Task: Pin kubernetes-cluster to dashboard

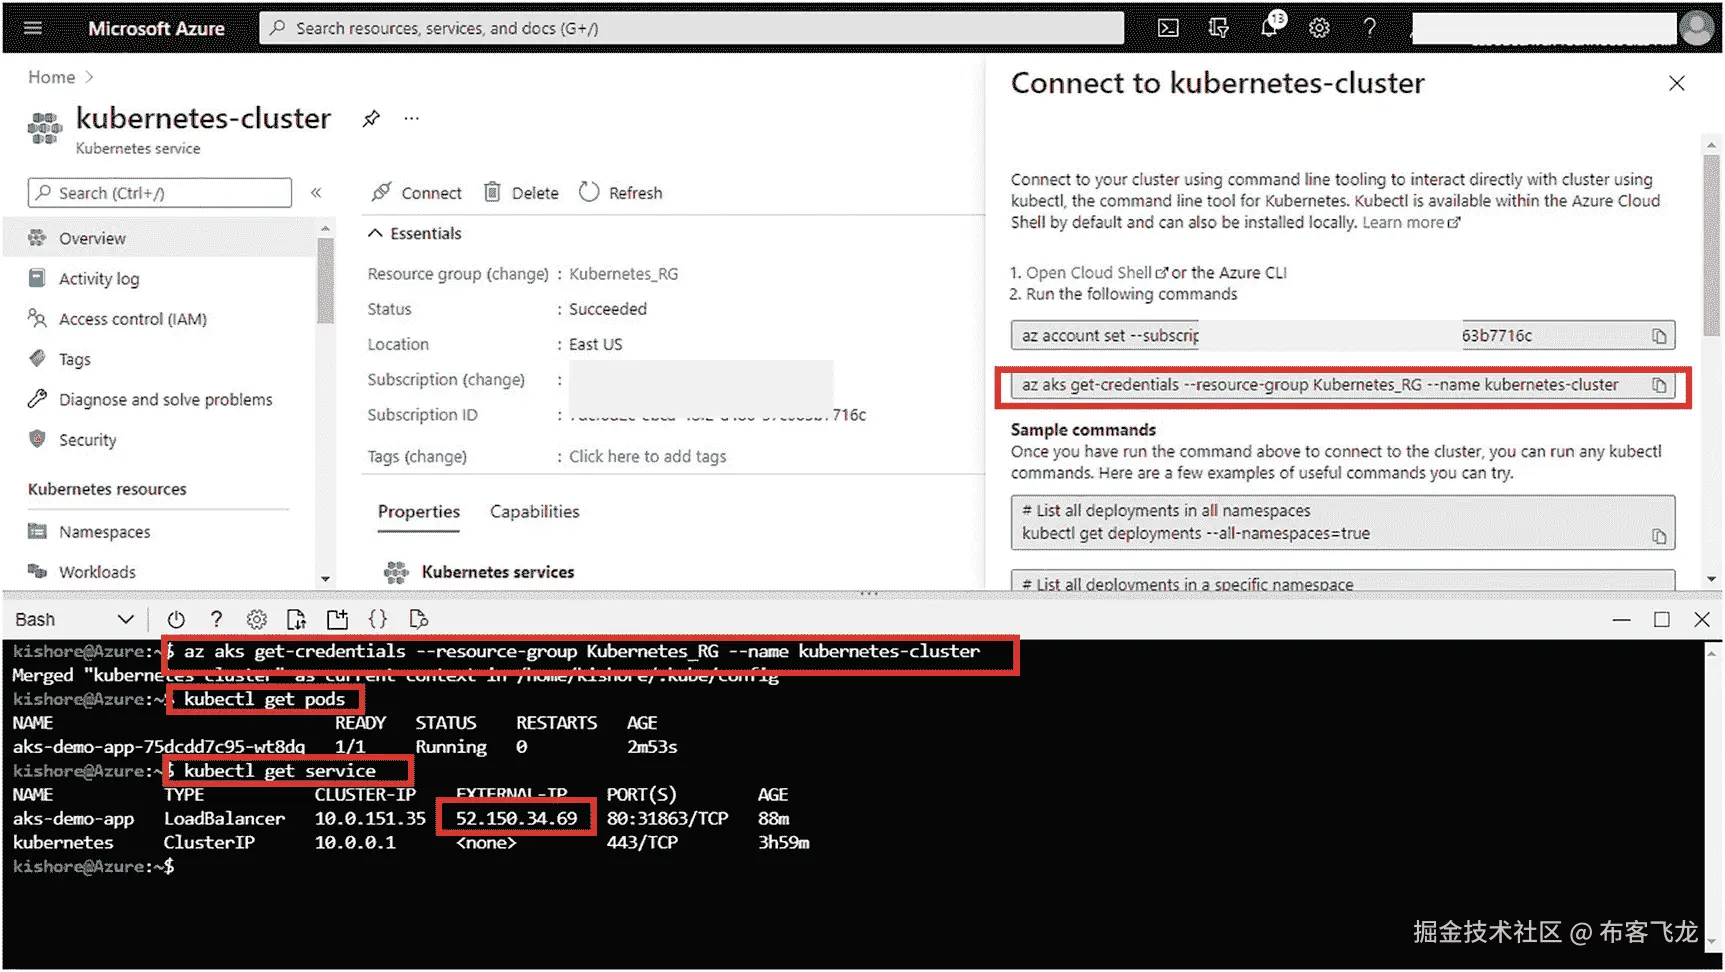Action: click(x=371, y=118)
